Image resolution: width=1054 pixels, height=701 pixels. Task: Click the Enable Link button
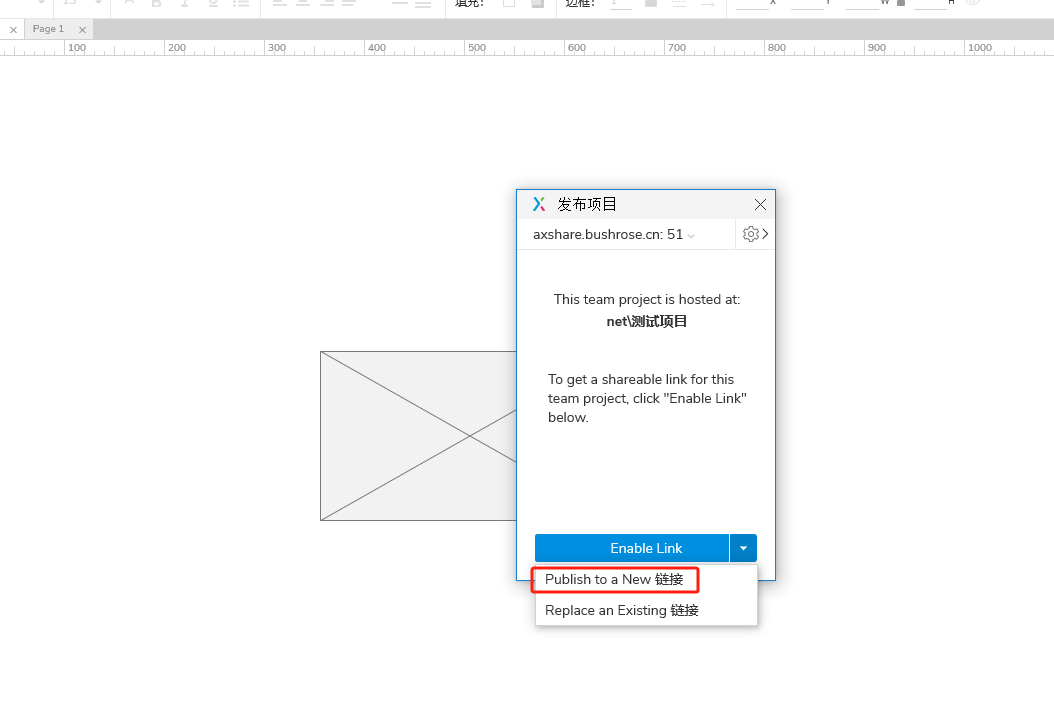tap(632, 548)
